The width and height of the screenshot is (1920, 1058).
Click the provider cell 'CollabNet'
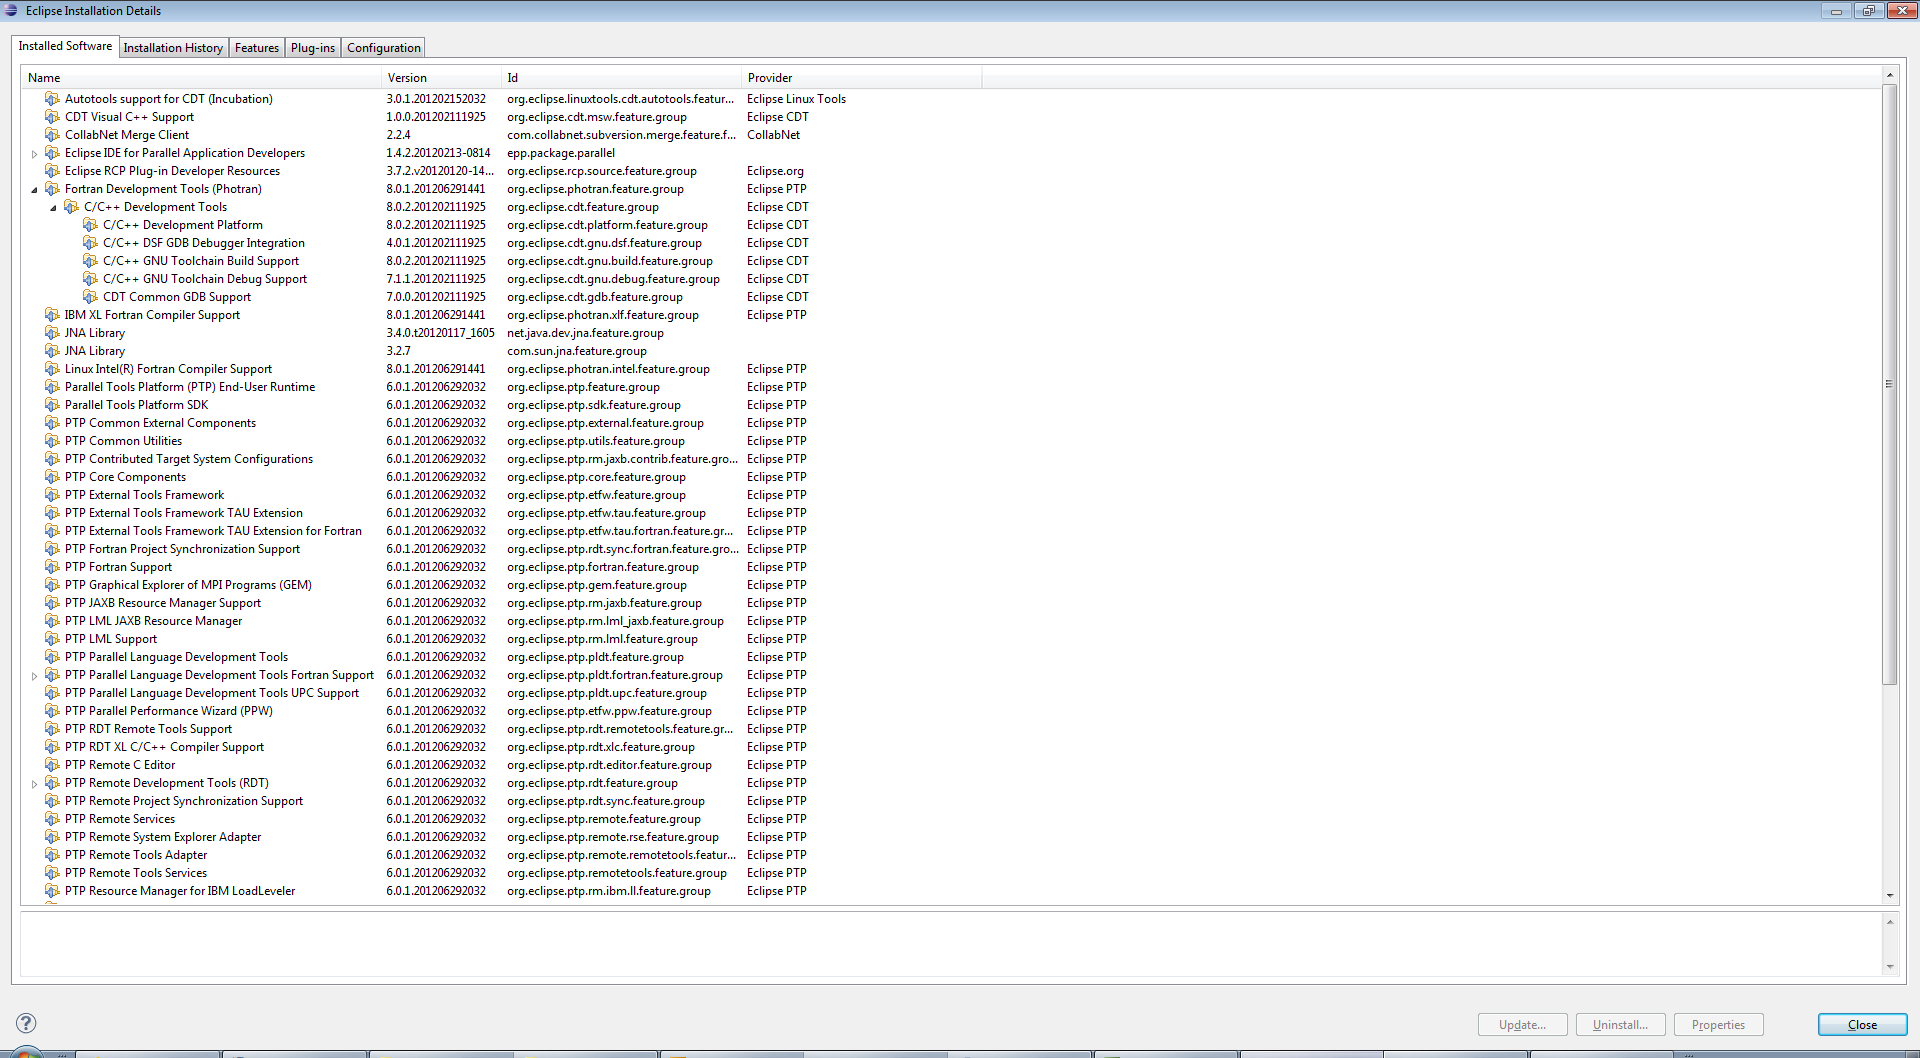[x=773, y=135]
